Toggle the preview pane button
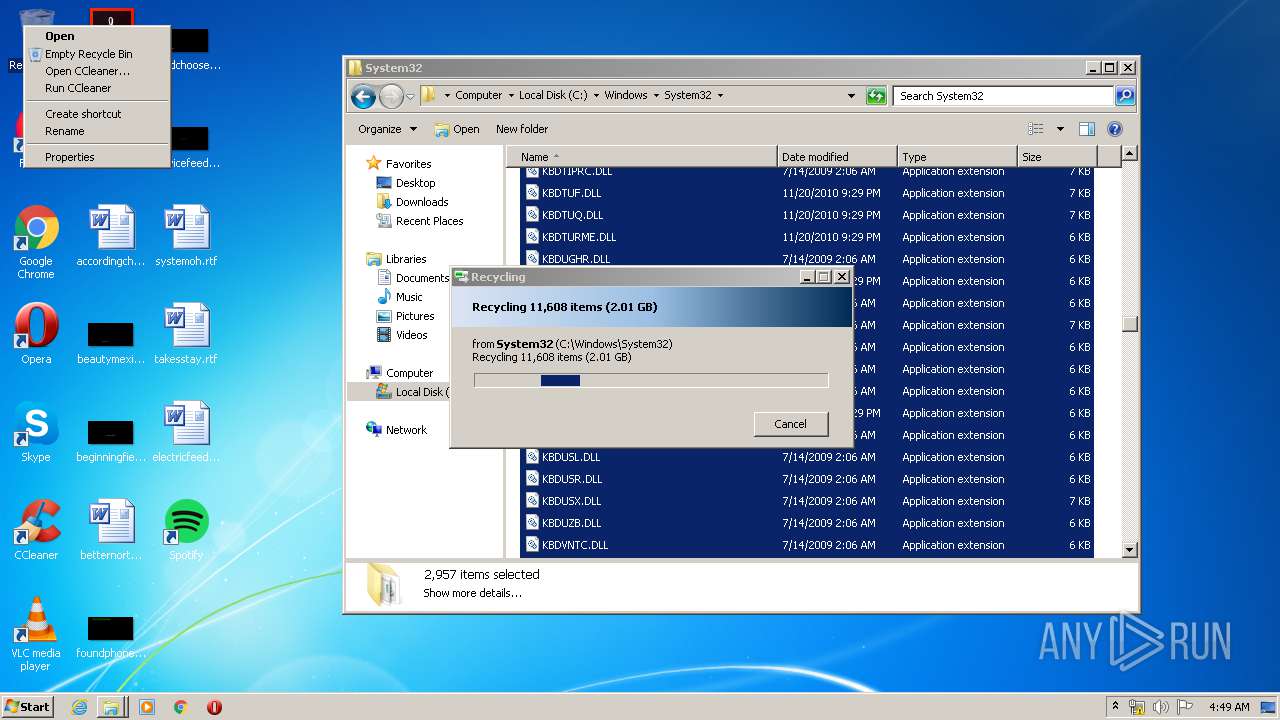Image resolution: width=1280 pixels, height=720 pixels. [1087, 129]
